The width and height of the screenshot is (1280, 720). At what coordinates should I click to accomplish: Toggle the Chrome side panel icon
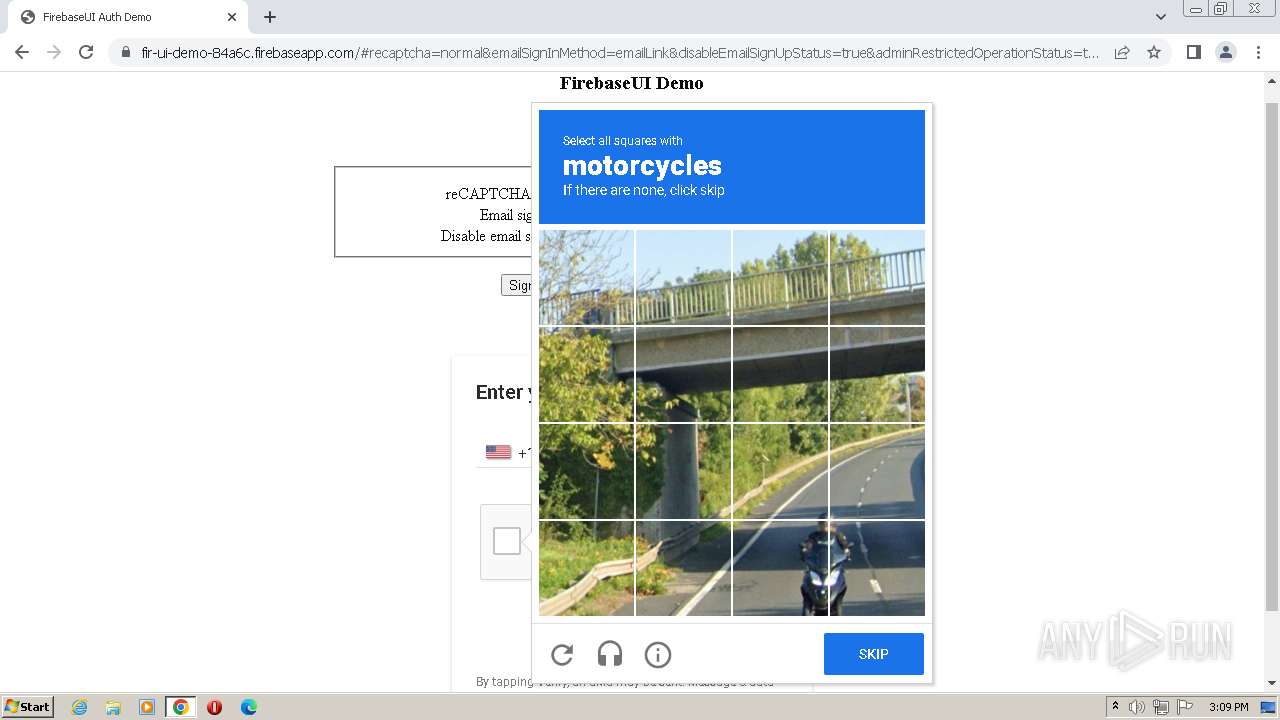pos(1194,52)
